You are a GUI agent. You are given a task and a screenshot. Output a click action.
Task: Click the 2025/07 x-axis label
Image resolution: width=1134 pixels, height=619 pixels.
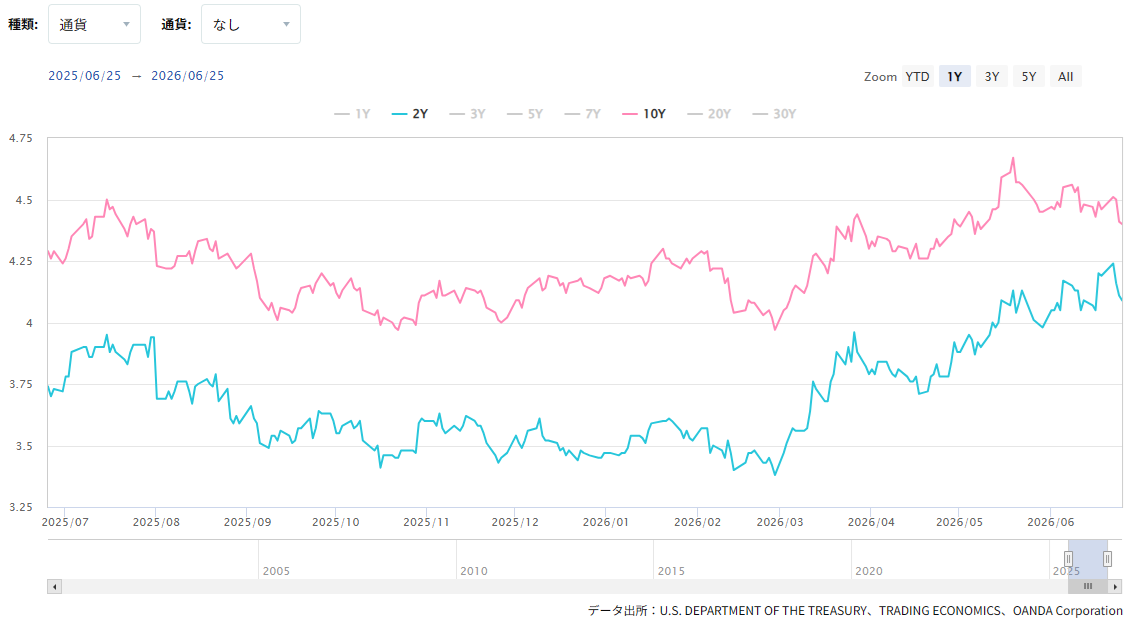click(65, 522)
